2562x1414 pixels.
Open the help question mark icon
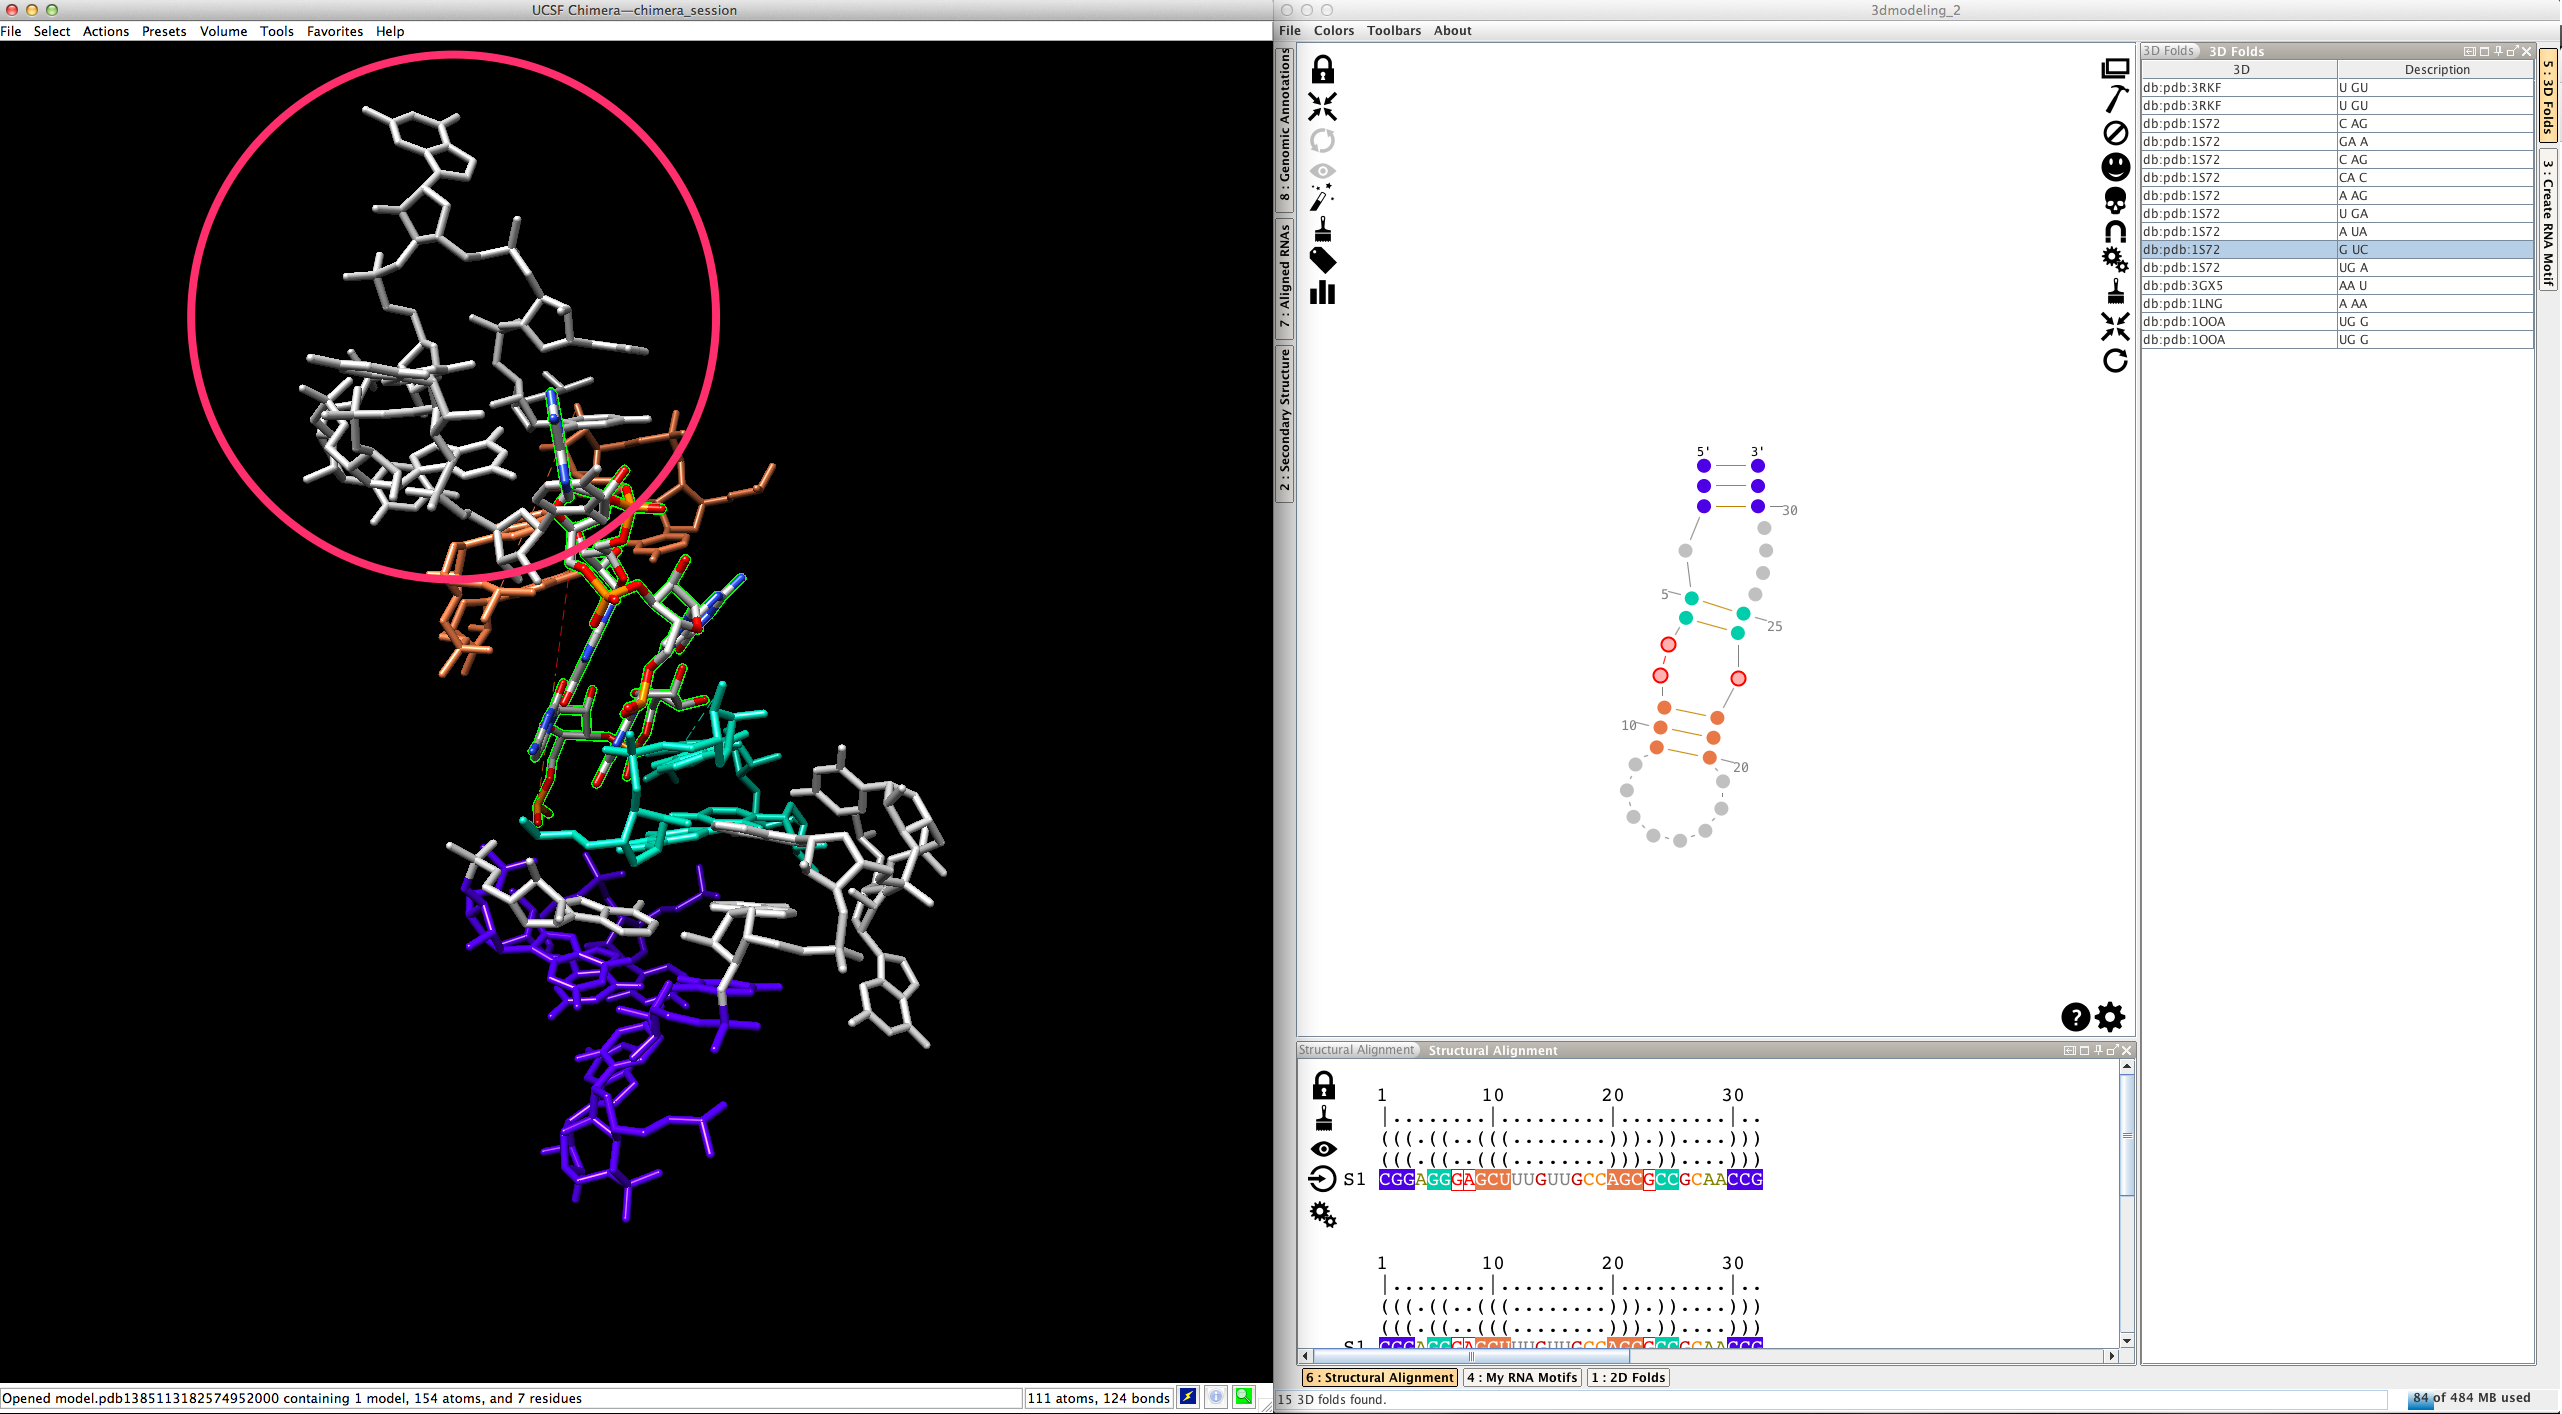2075,1017
